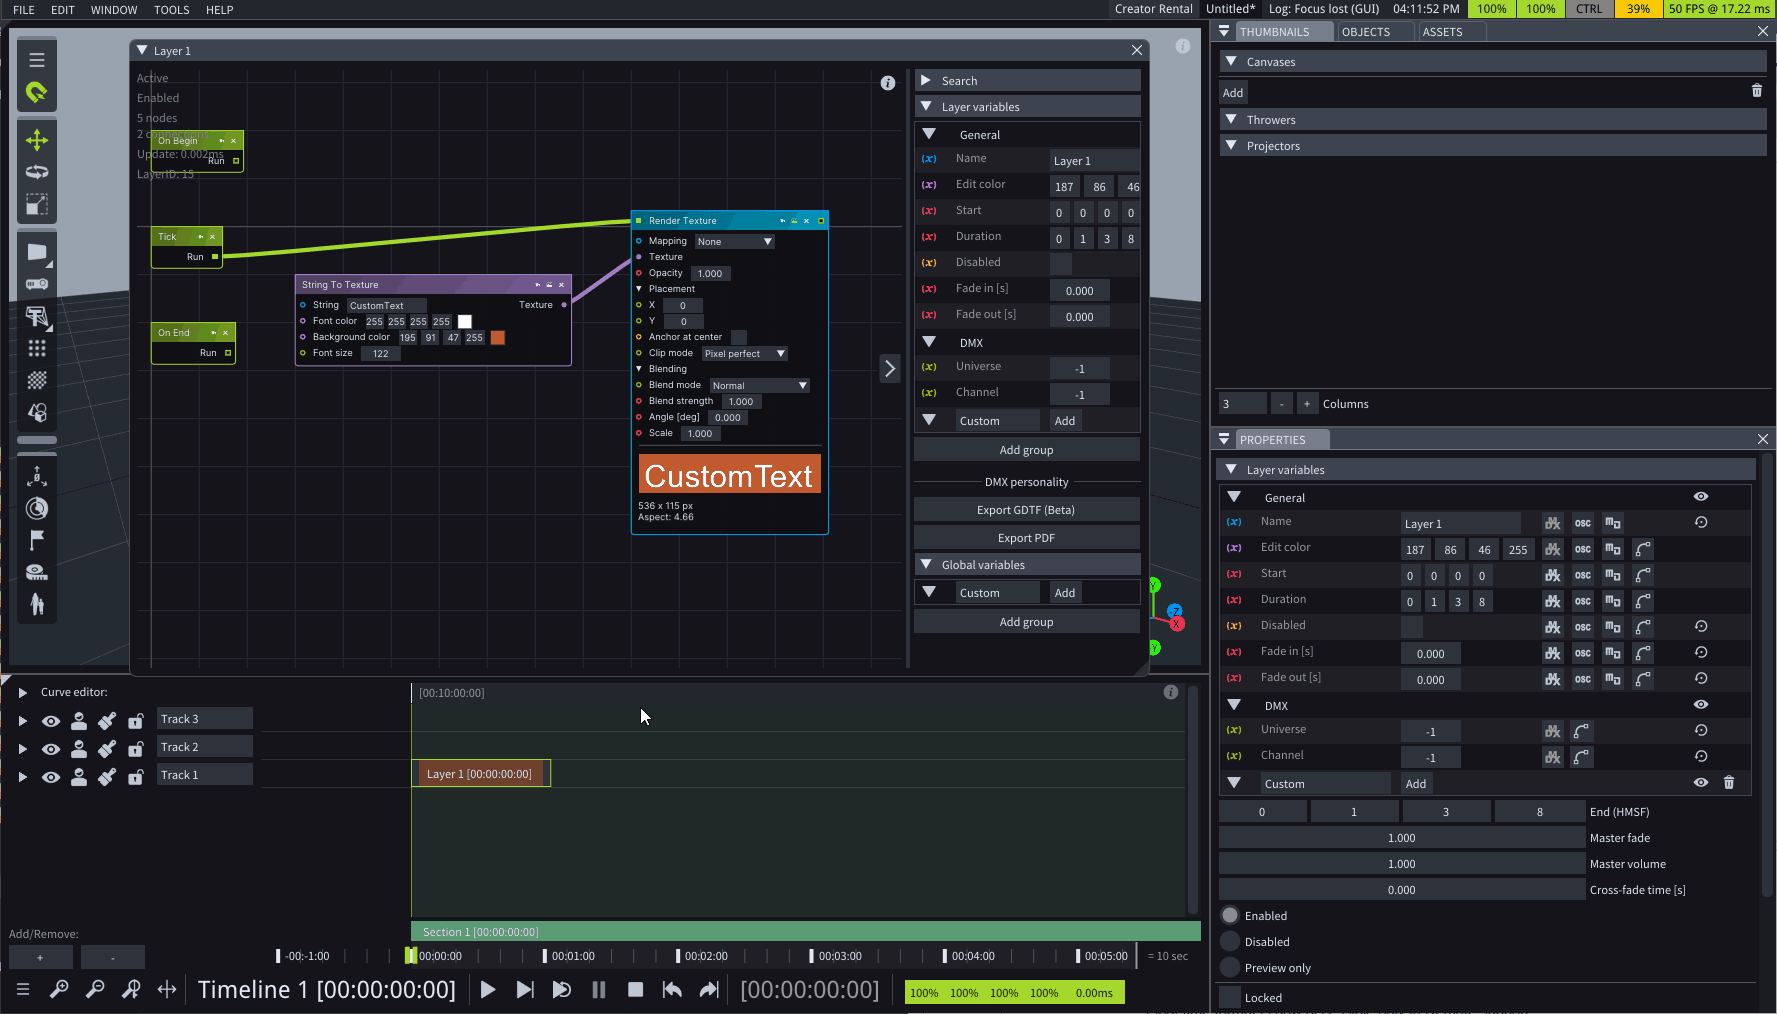Click the lock icon for Track 3
Screen dimensions: 1777x1014
[x=135, y=721]
